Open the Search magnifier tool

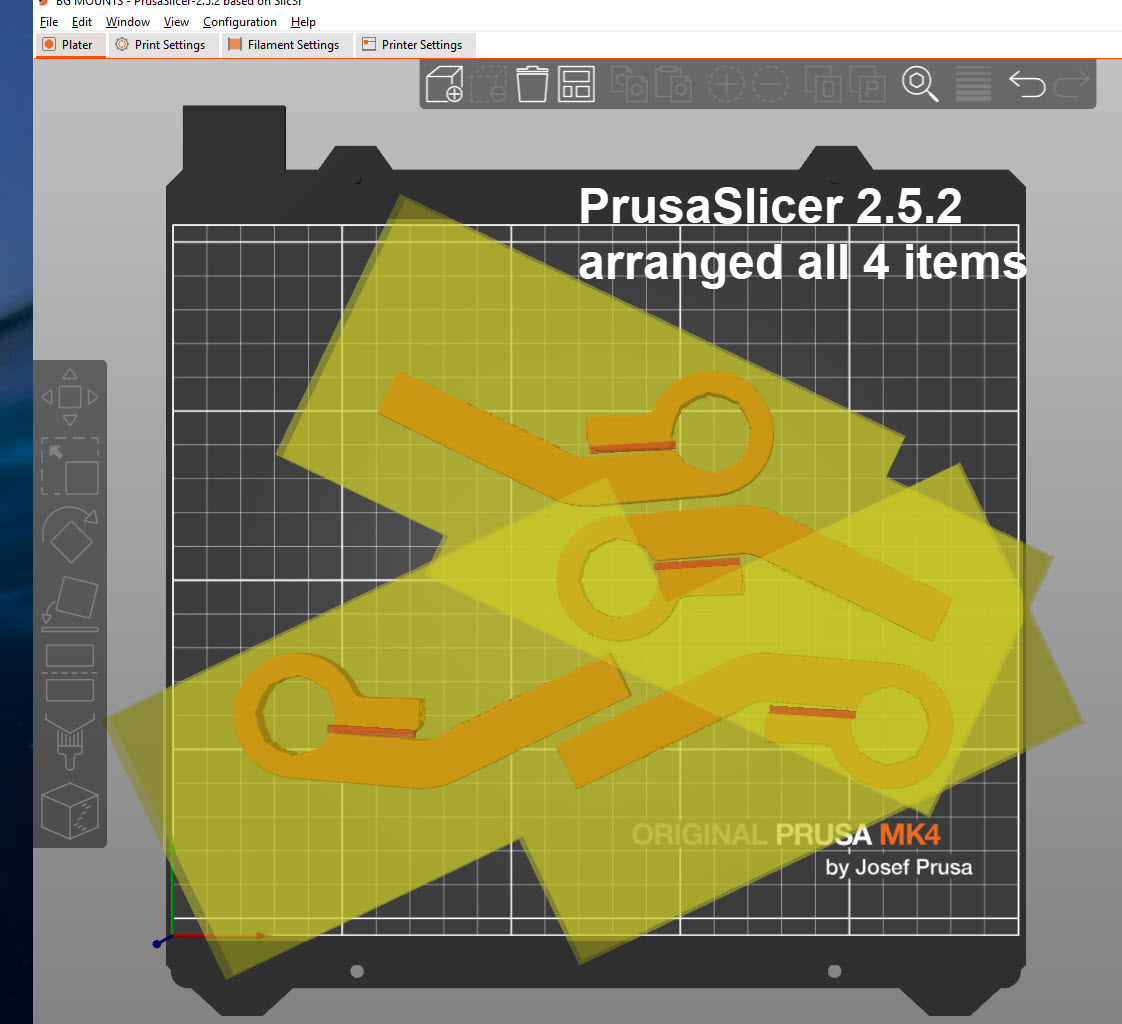920,84
